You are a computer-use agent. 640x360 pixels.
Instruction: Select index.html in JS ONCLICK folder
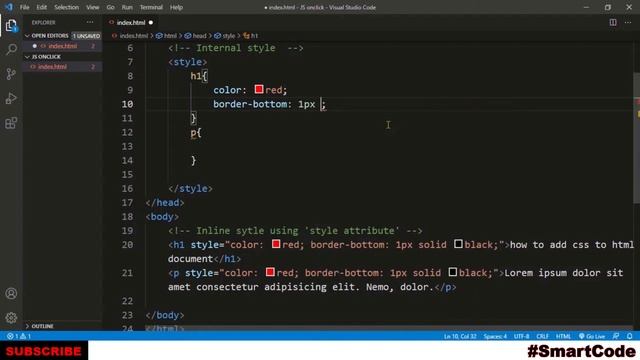(62, 67)
